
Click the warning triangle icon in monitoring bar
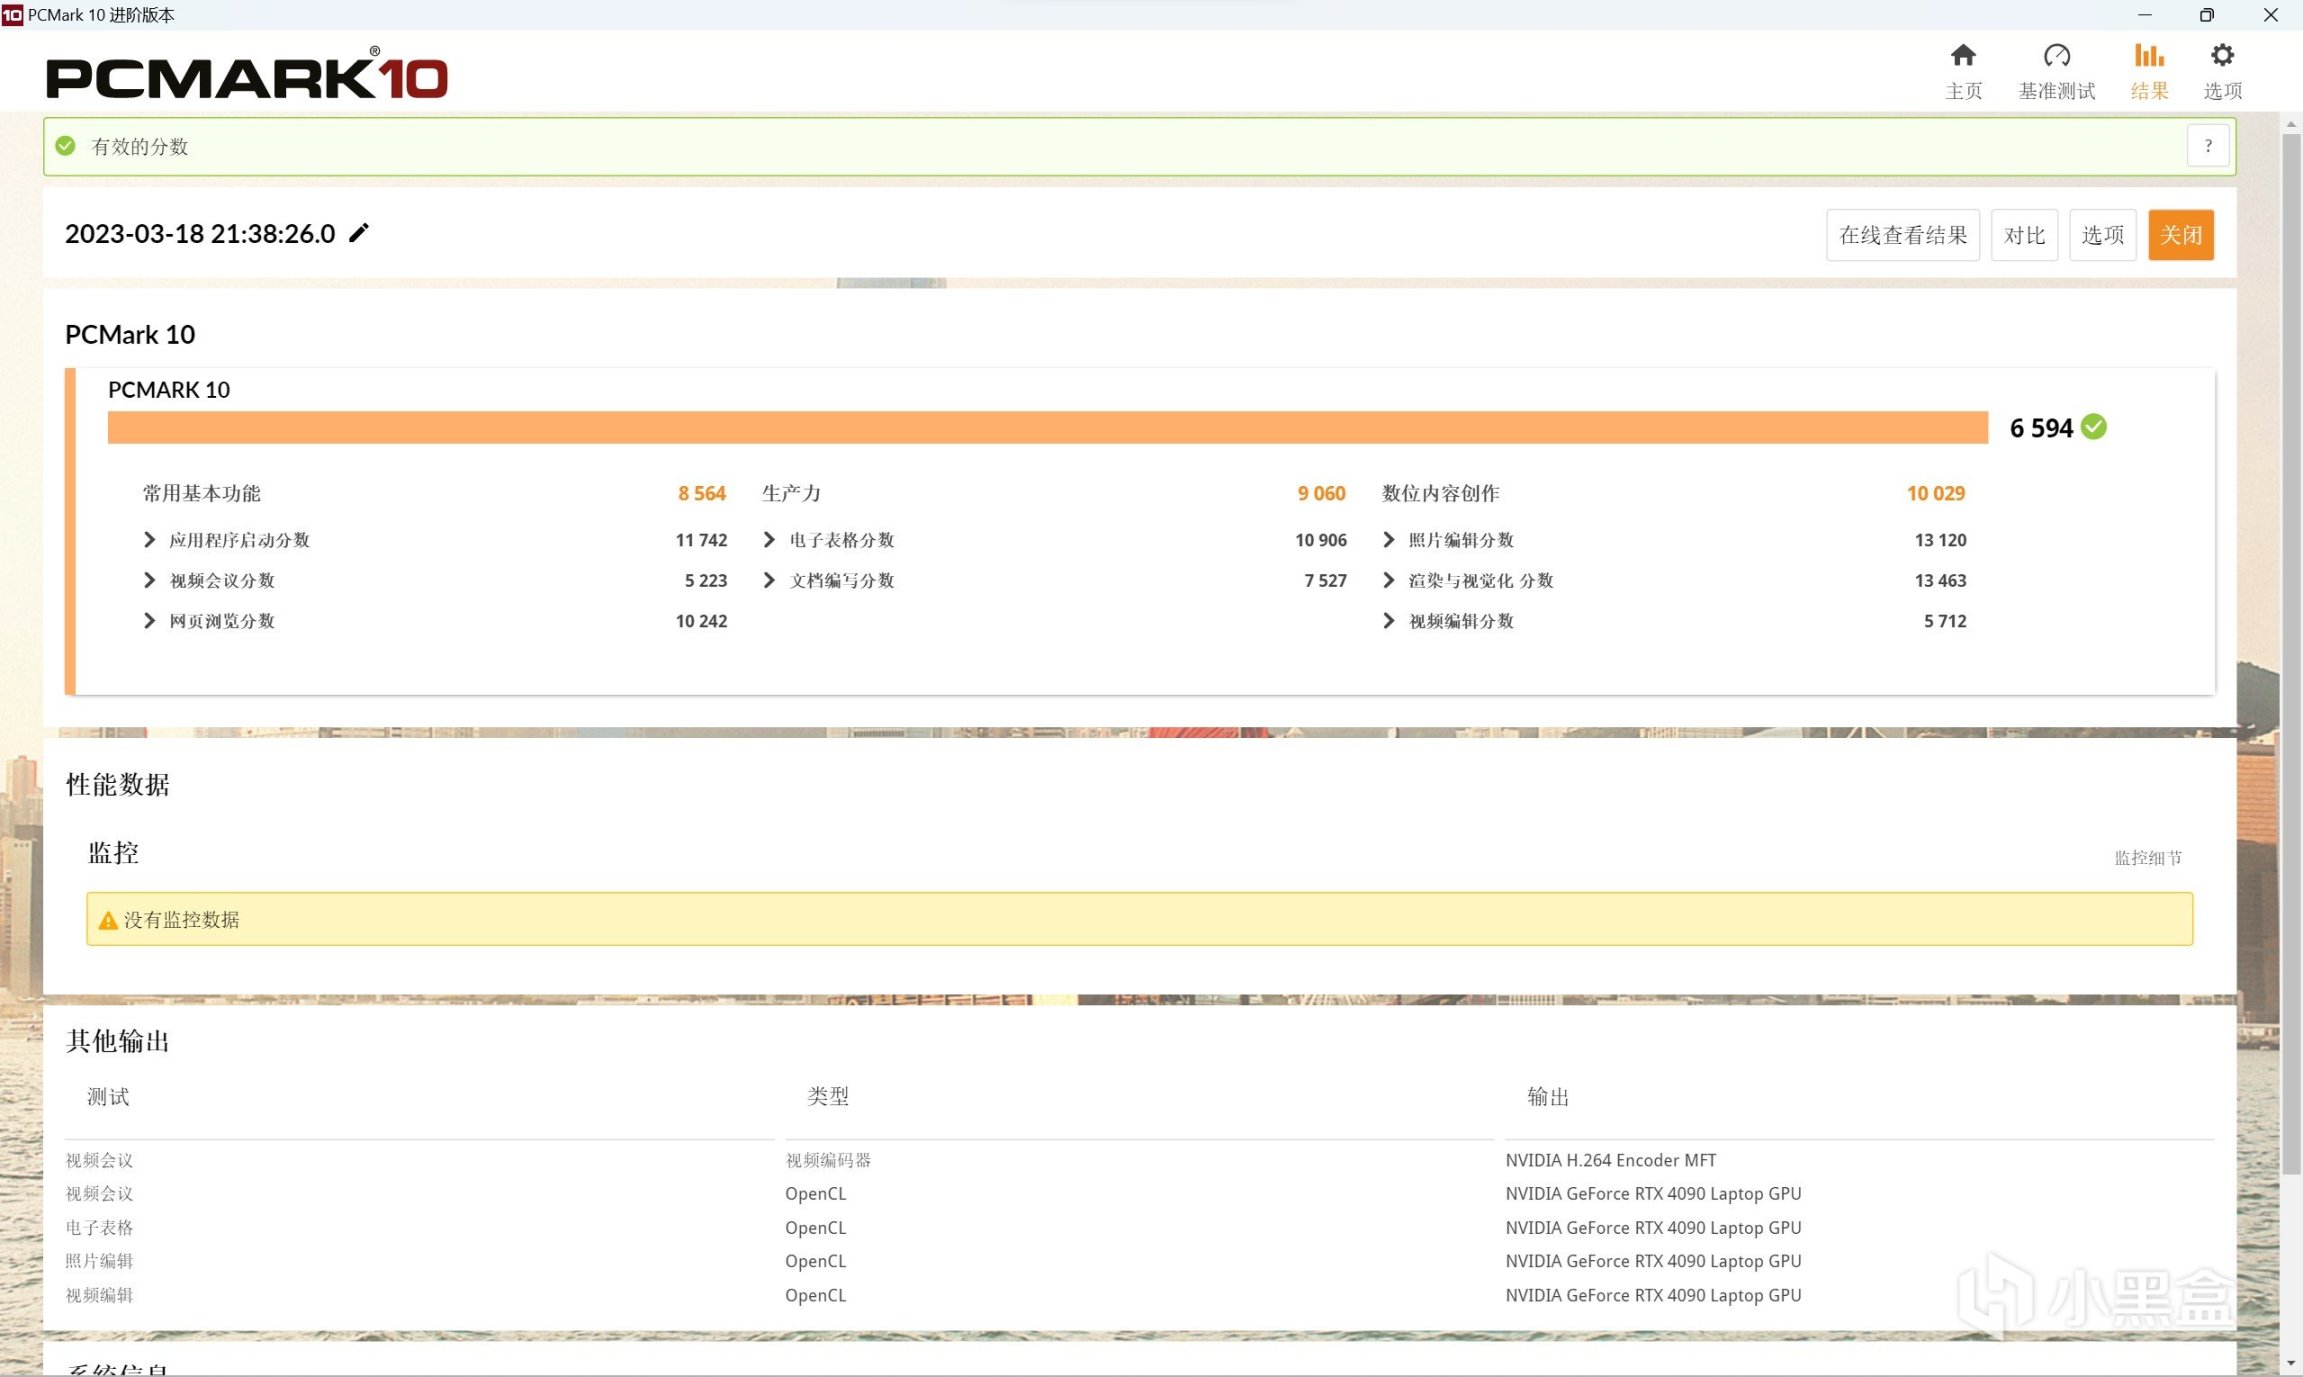pyautogui.click(x=108, y=920)
